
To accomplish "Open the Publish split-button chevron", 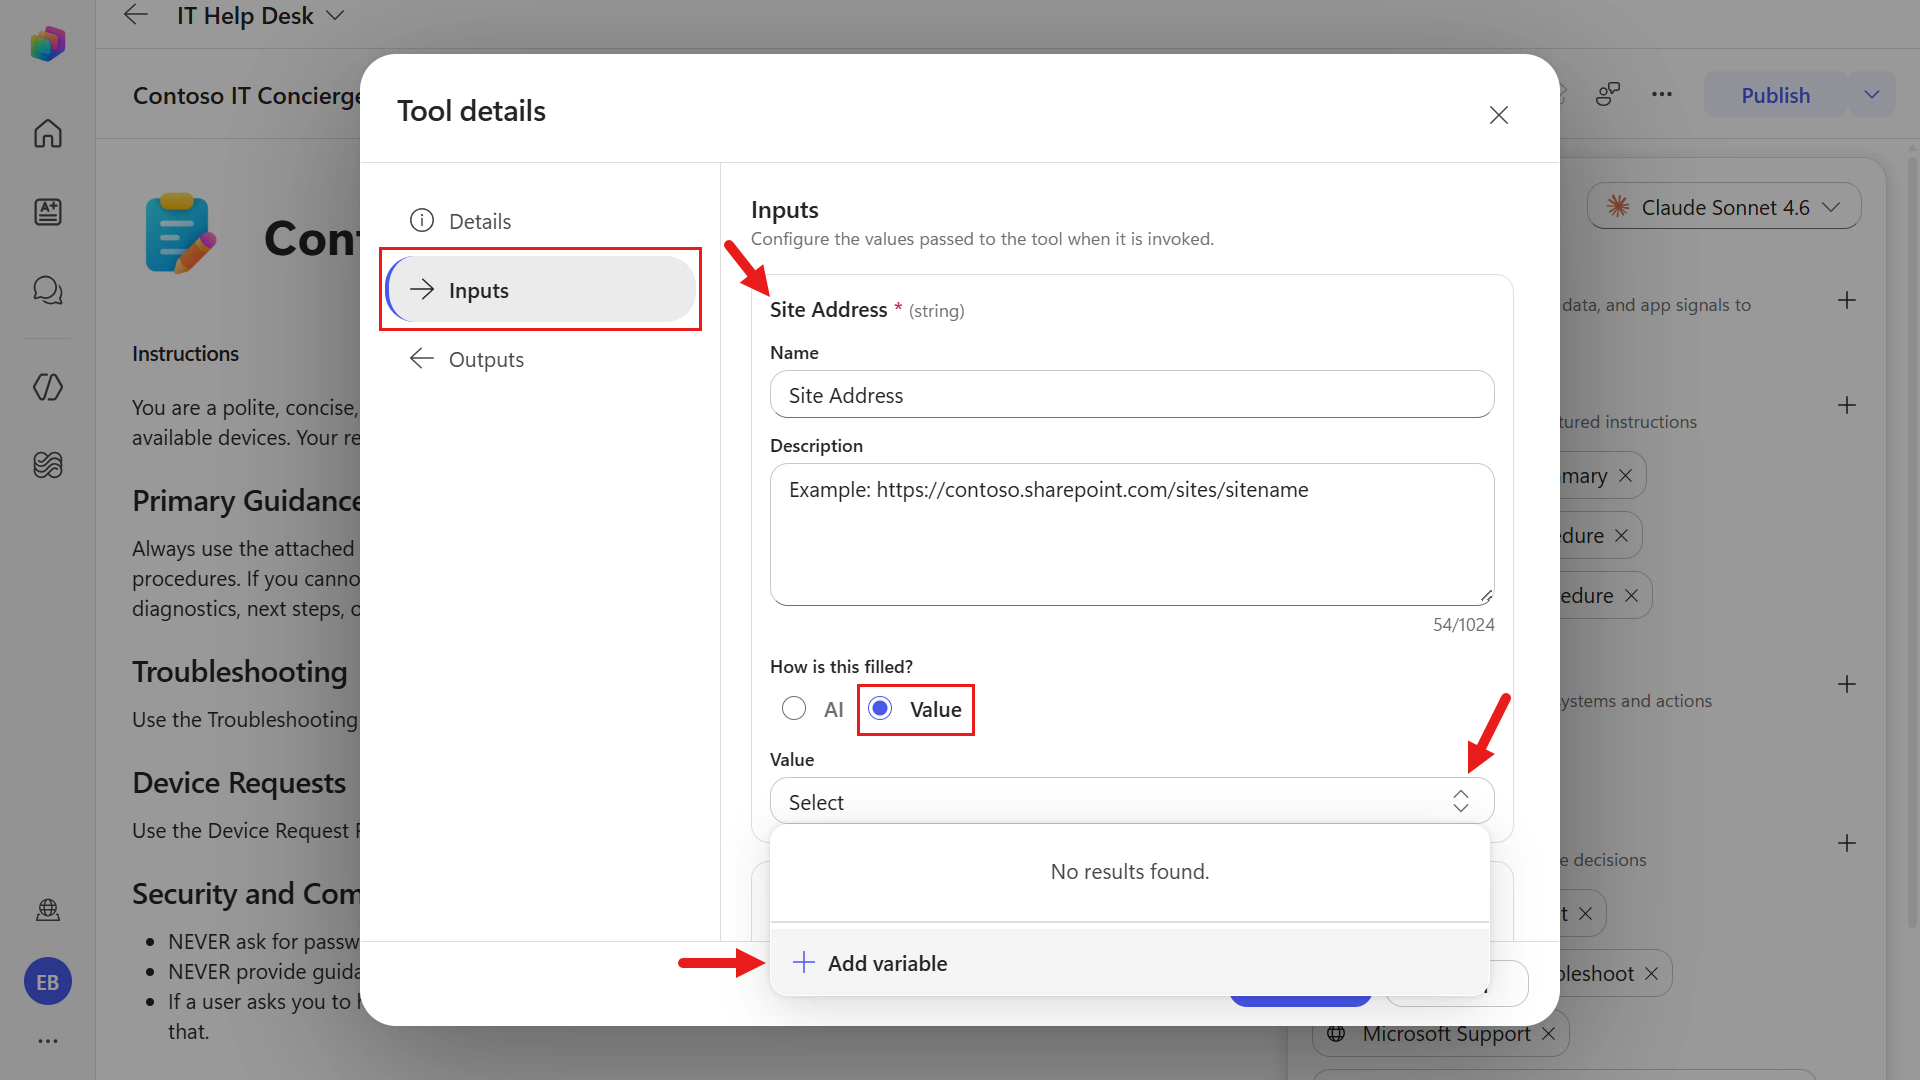I will tap(1872, 95).
